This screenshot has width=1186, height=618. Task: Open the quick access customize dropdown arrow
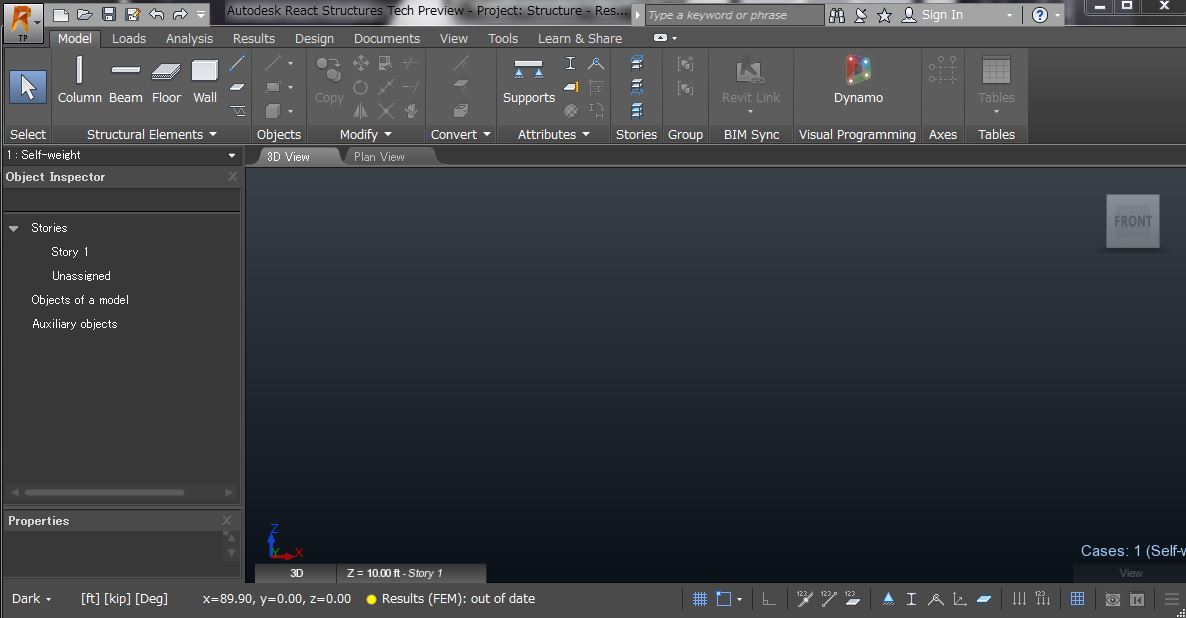201,14
